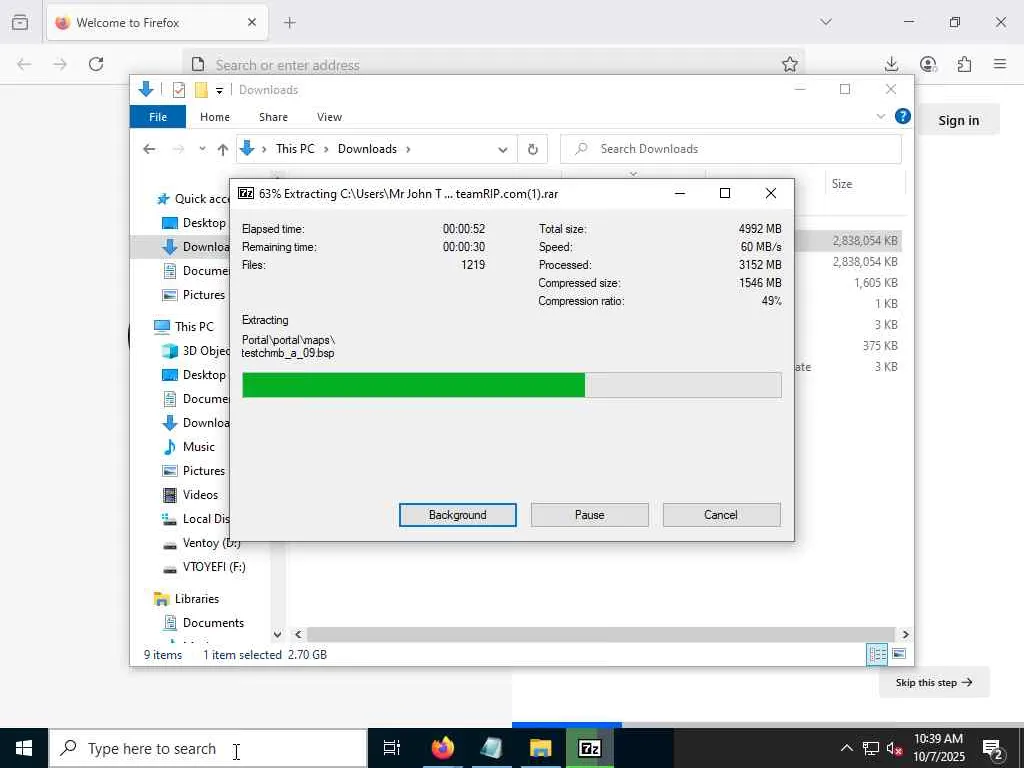Screen dimensions: 1024x768
Task: Go back in Explorer navigation
Action: 149,149
